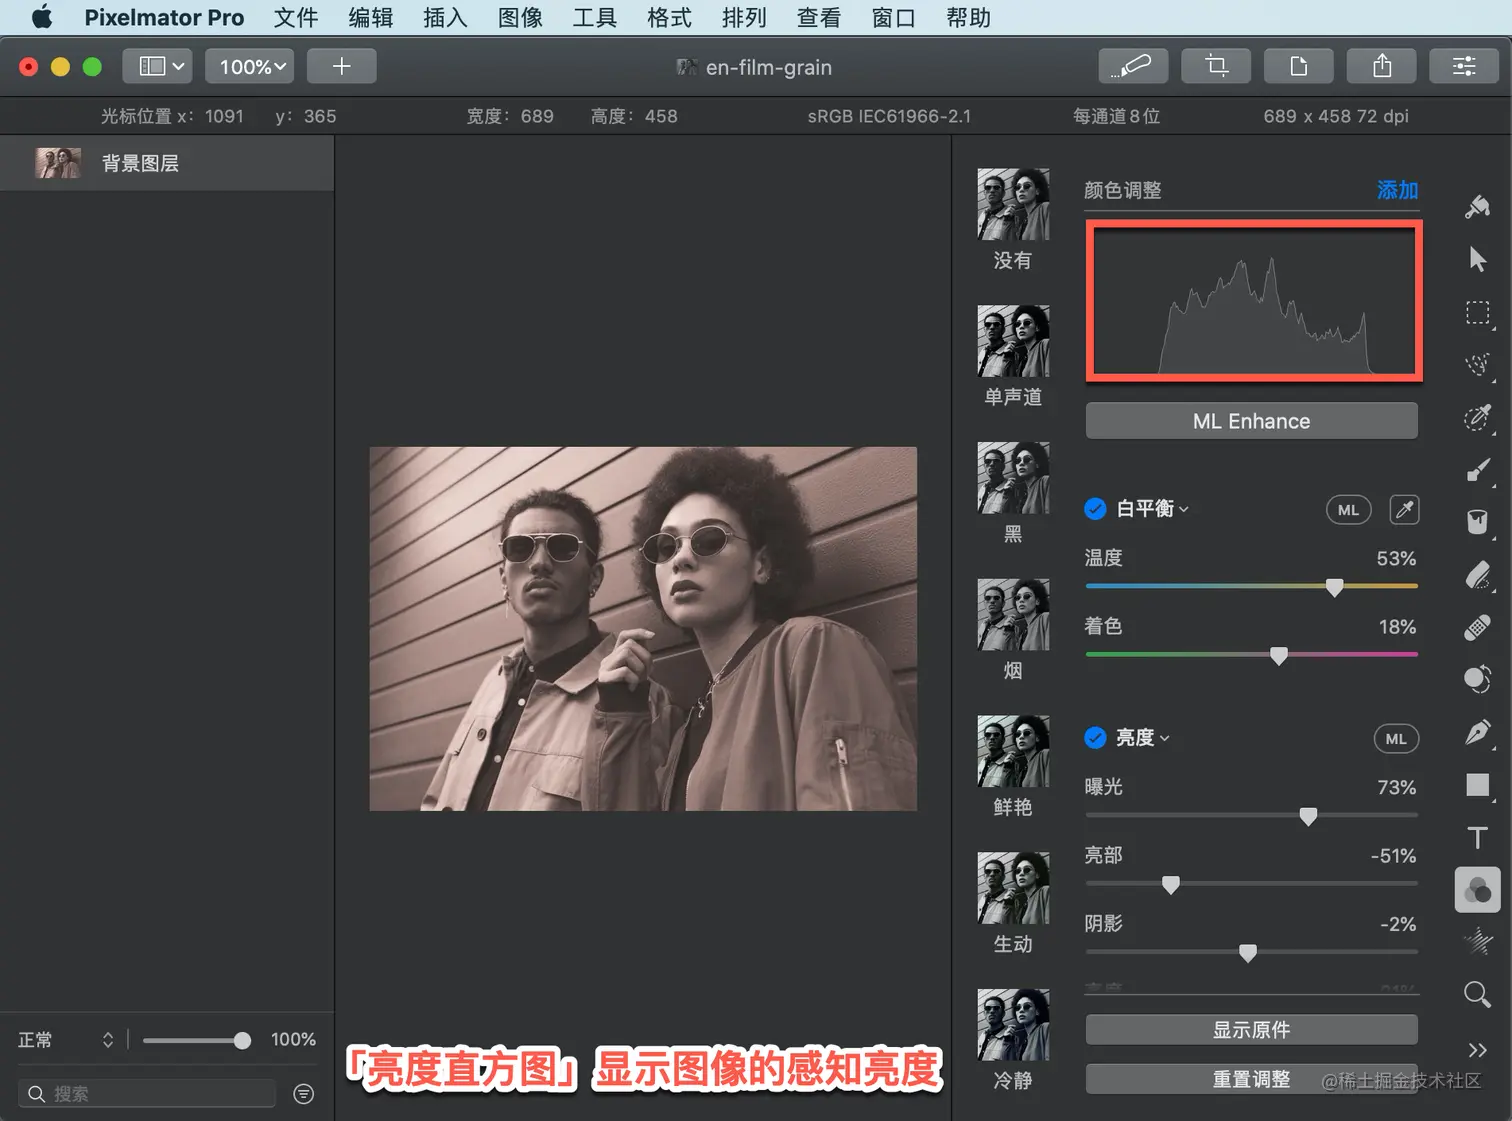Select the Zoom magnifier tool
The height and width of the screenshot is (1121, 1512).
1477,994
